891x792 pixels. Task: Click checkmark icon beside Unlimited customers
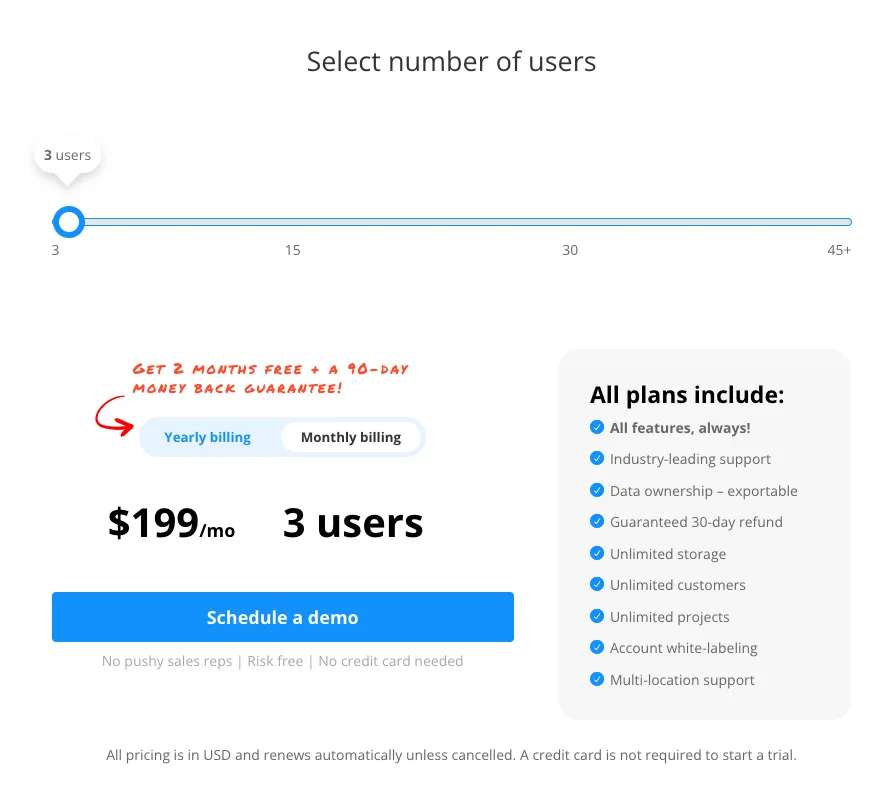pyautogui.click(x=597, y=585)
